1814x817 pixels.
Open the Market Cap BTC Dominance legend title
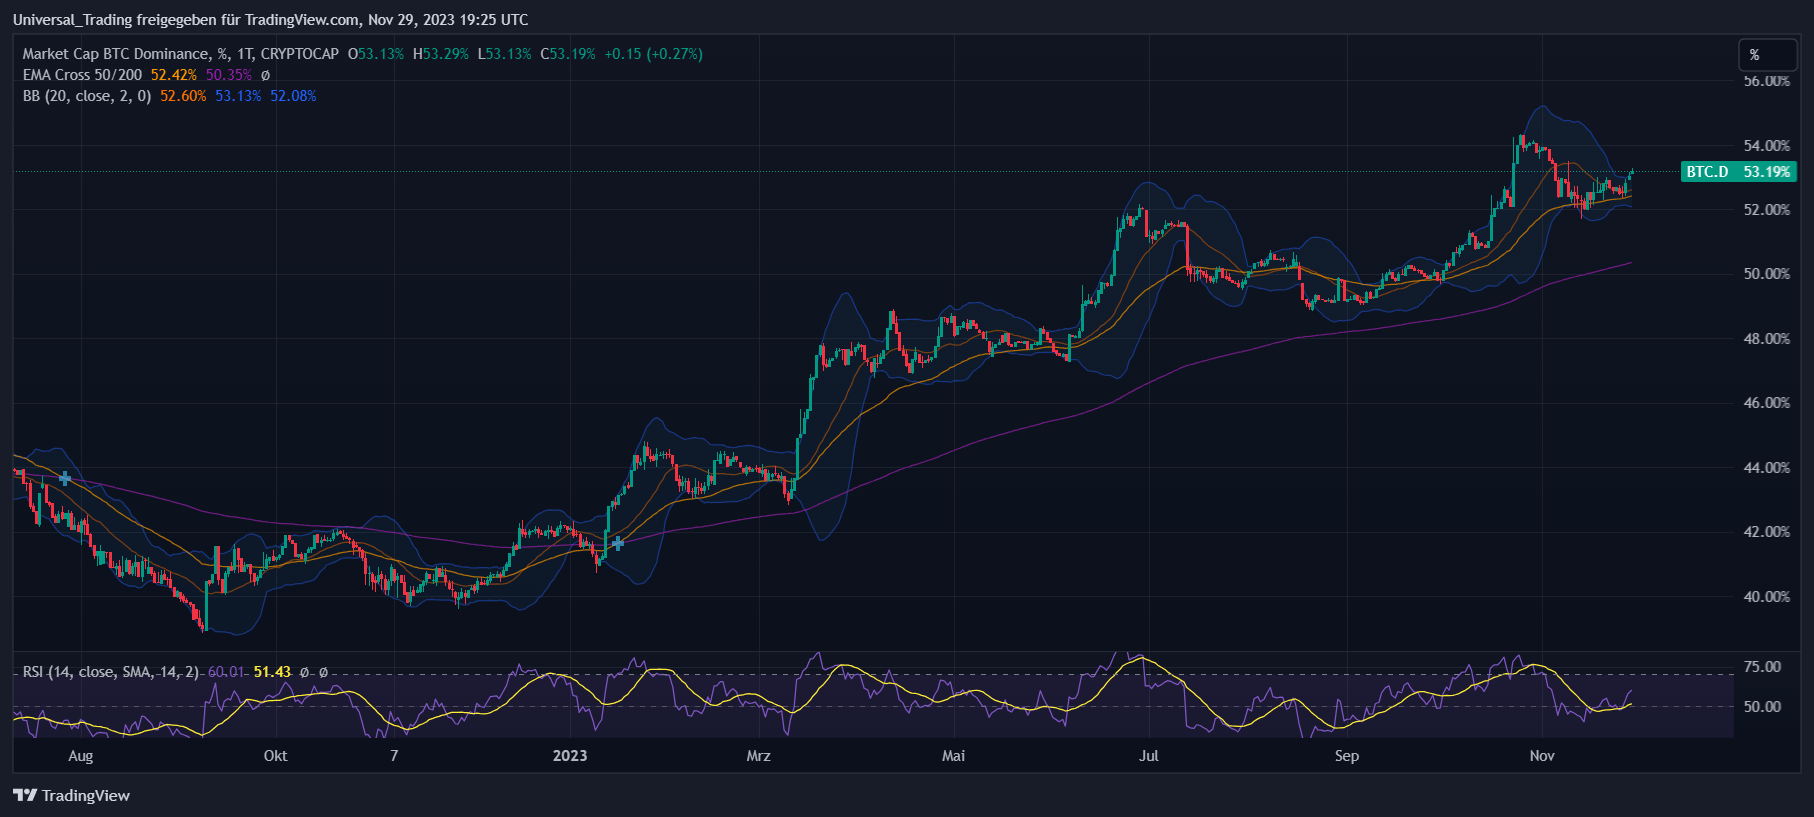coord(180,54)
